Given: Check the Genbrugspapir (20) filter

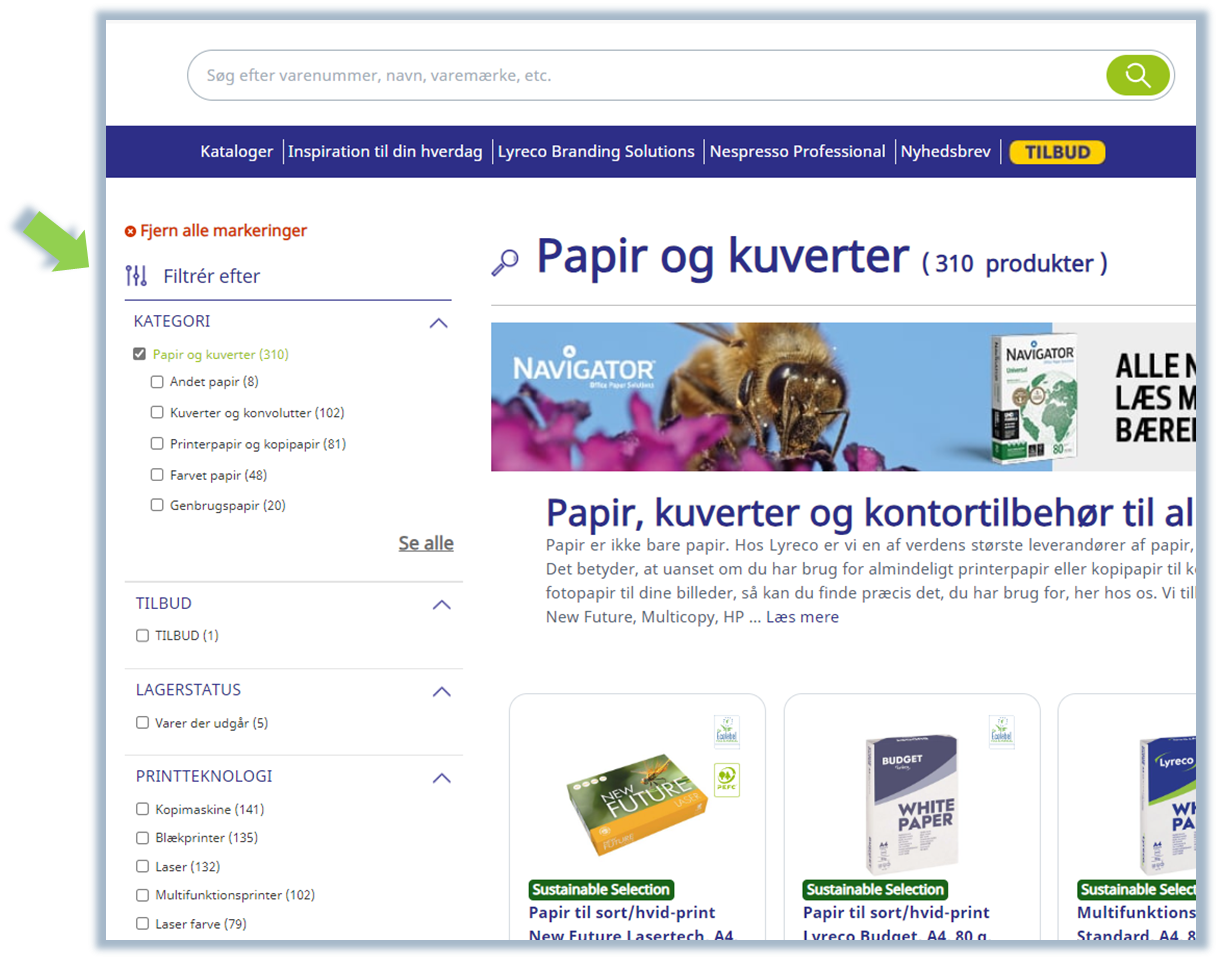Looking at the screenshot, I should [x=157, y=505].
